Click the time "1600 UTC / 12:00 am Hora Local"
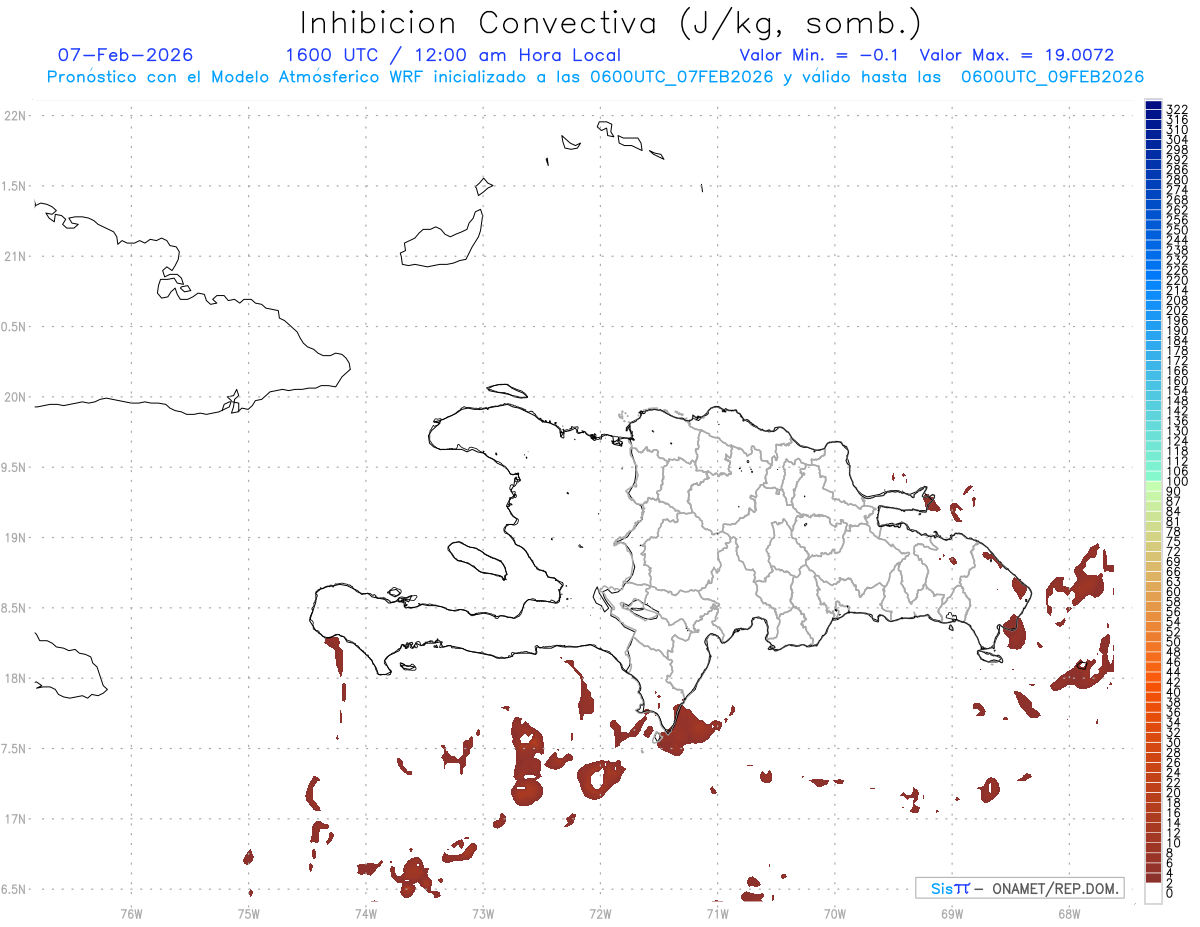1200x927 pixels. (453, 55)
